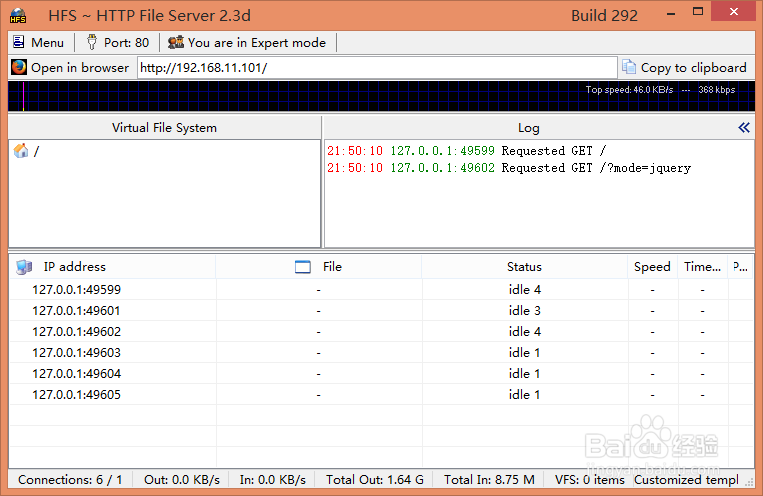Click the bandwidth speed graph
Viewport: 763px width, 496px height.
382,96
